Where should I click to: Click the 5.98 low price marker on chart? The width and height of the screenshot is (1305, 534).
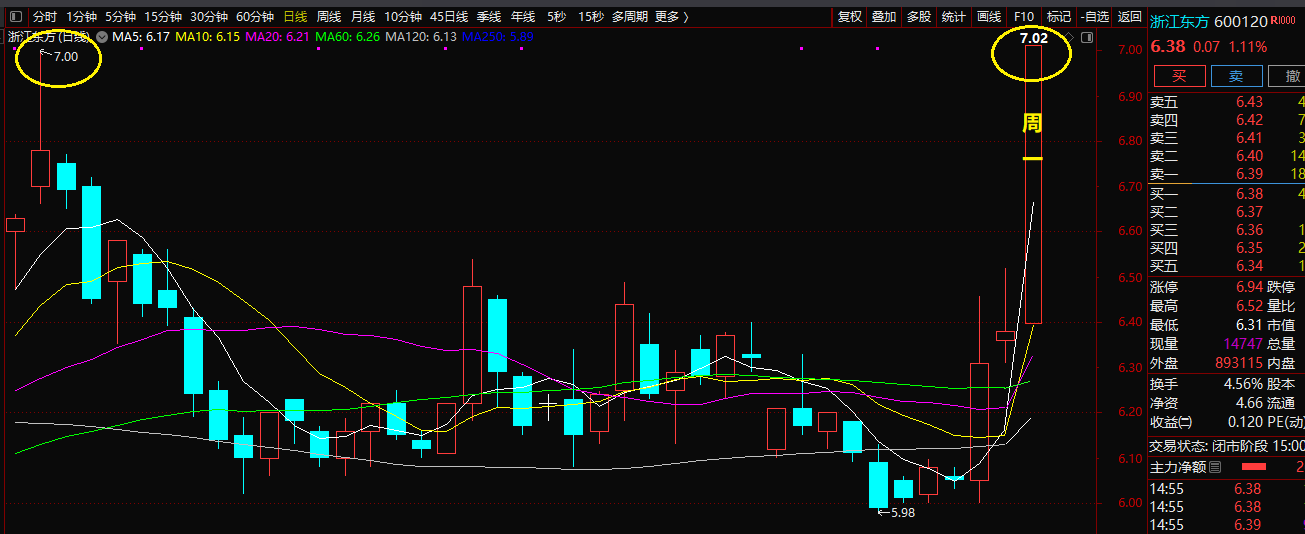pyautogui.click(x=903, y=512)
